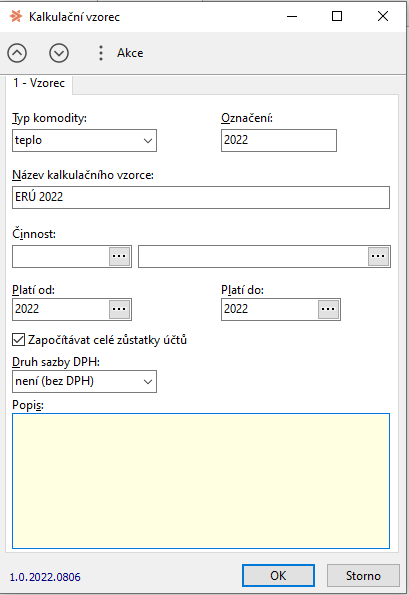Open first Činnost lookup ellipsis button

(119, 256)
